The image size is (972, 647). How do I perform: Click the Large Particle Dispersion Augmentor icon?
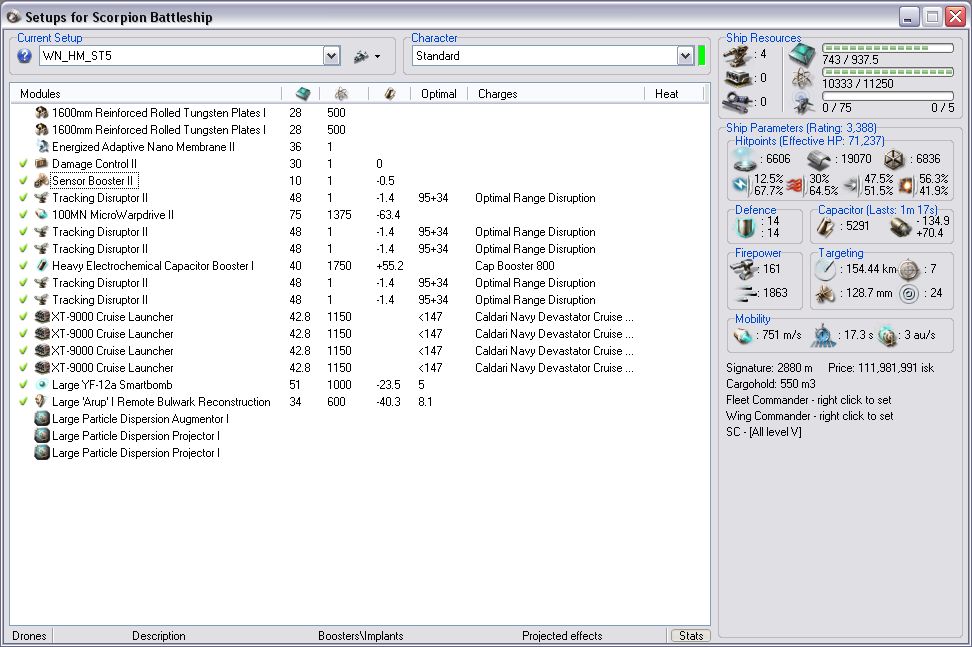coord(42,419)
